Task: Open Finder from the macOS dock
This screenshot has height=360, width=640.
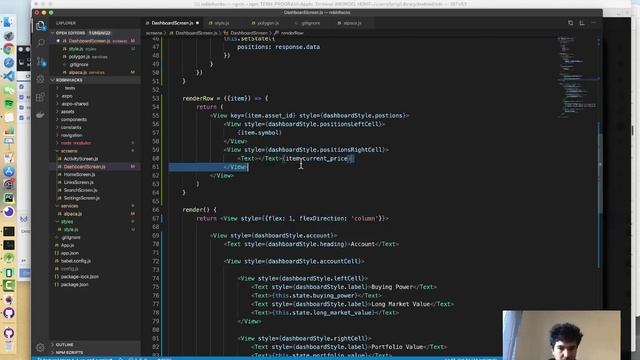Action: [x=9, y=22]
